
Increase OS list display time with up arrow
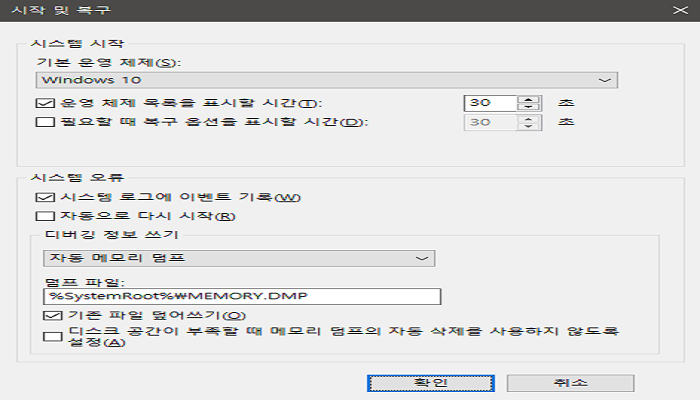pos(530,98)
